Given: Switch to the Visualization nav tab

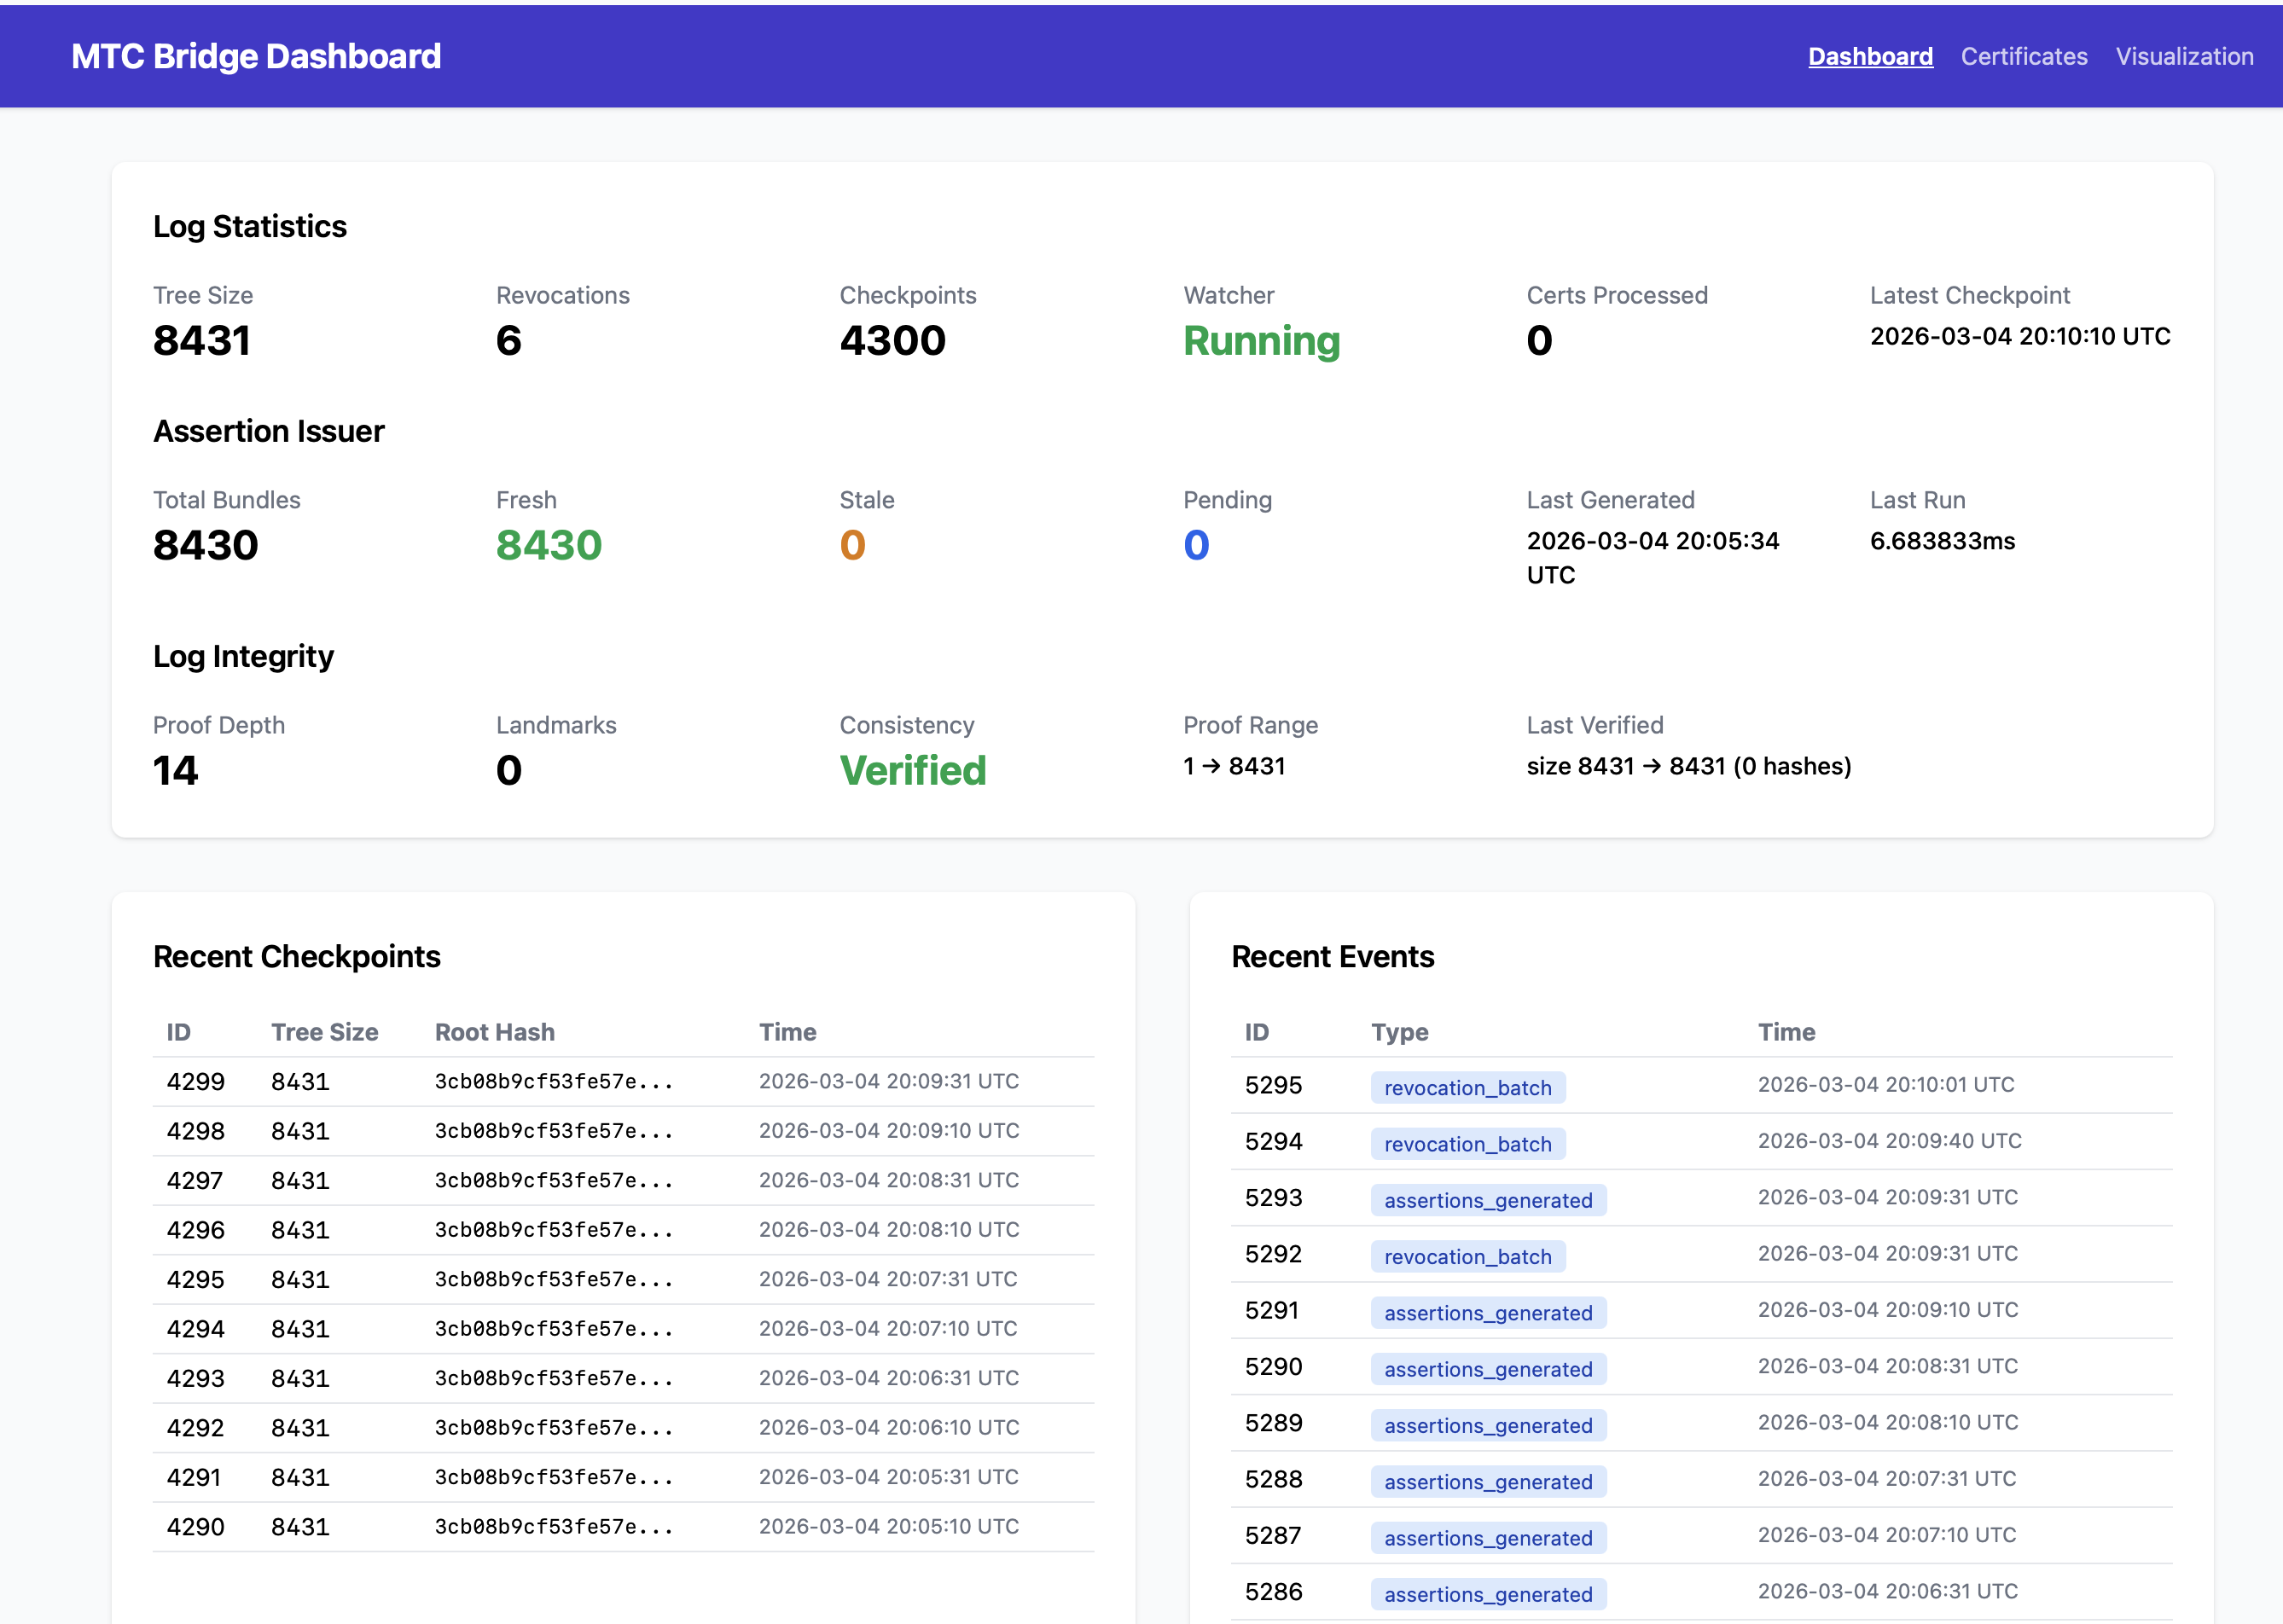Looking at the screenshot, I should [2184, 56].
